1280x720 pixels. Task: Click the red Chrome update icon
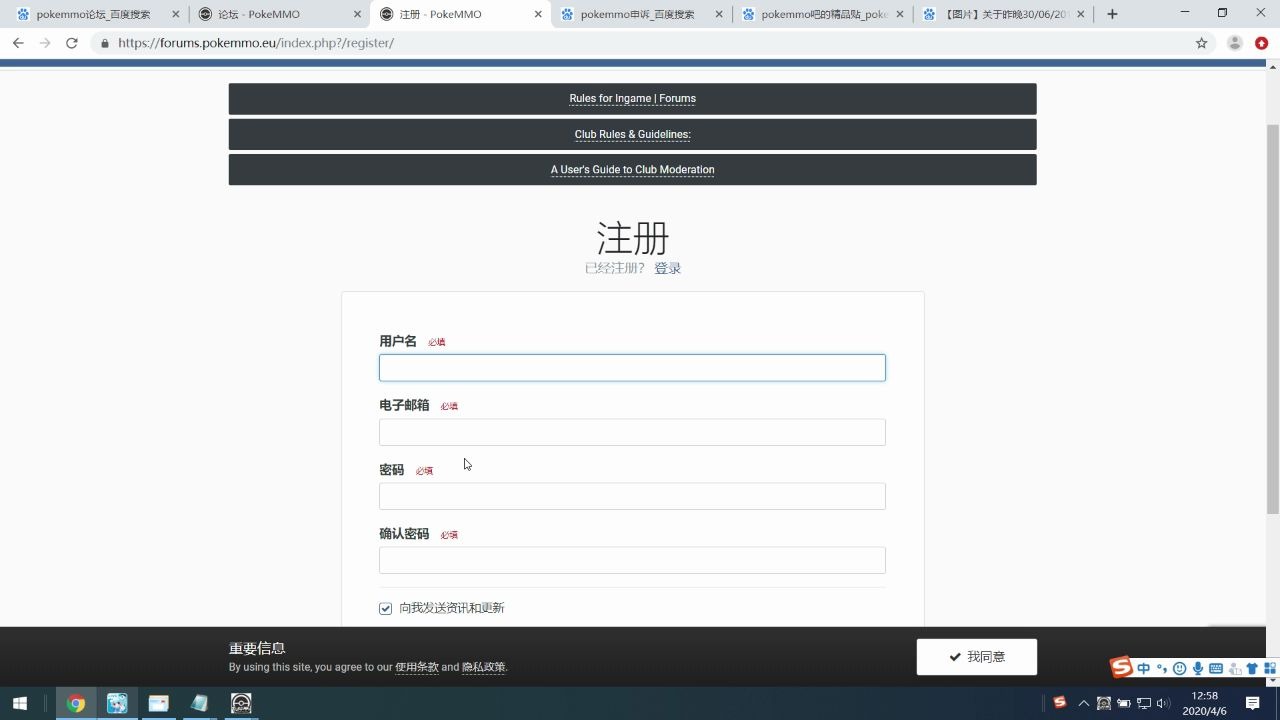1262,43
